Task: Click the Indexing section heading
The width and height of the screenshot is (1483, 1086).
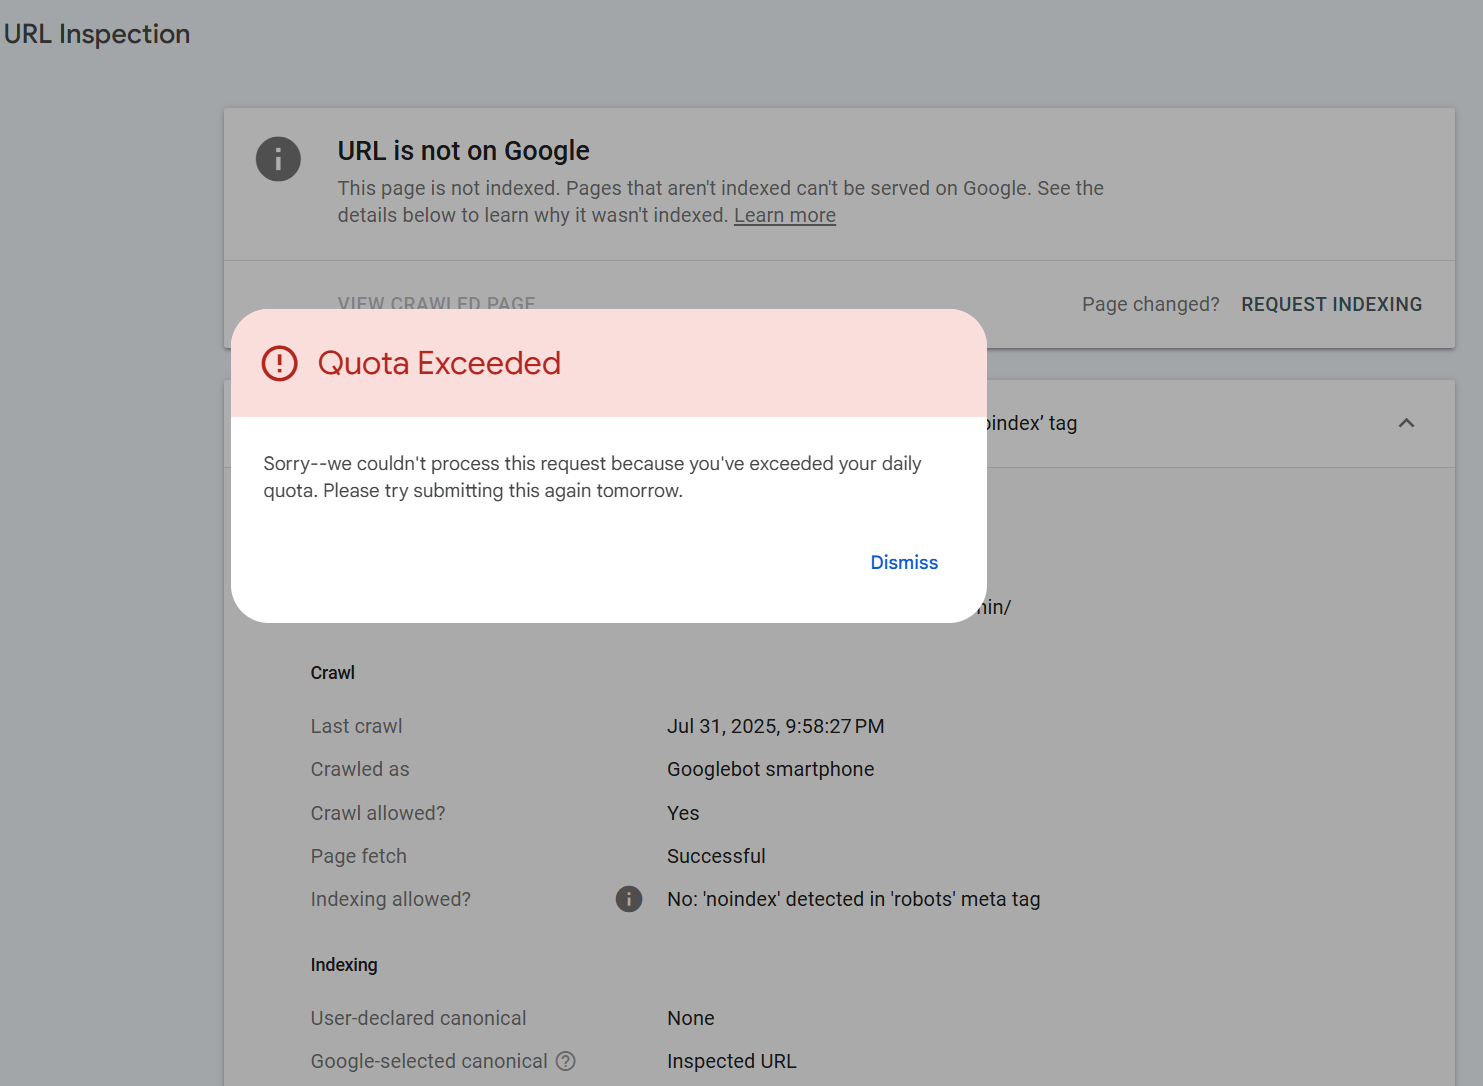Action: (344, 965)
